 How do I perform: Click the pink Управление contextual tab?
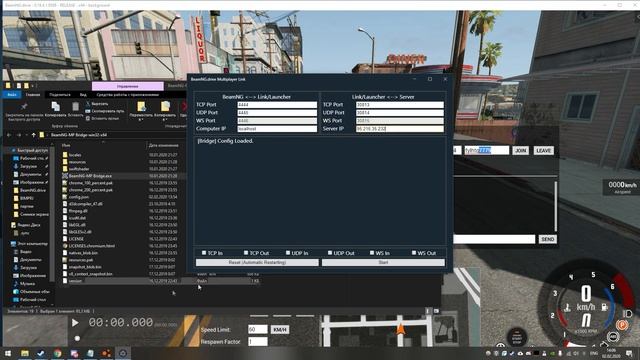[128, 86]
